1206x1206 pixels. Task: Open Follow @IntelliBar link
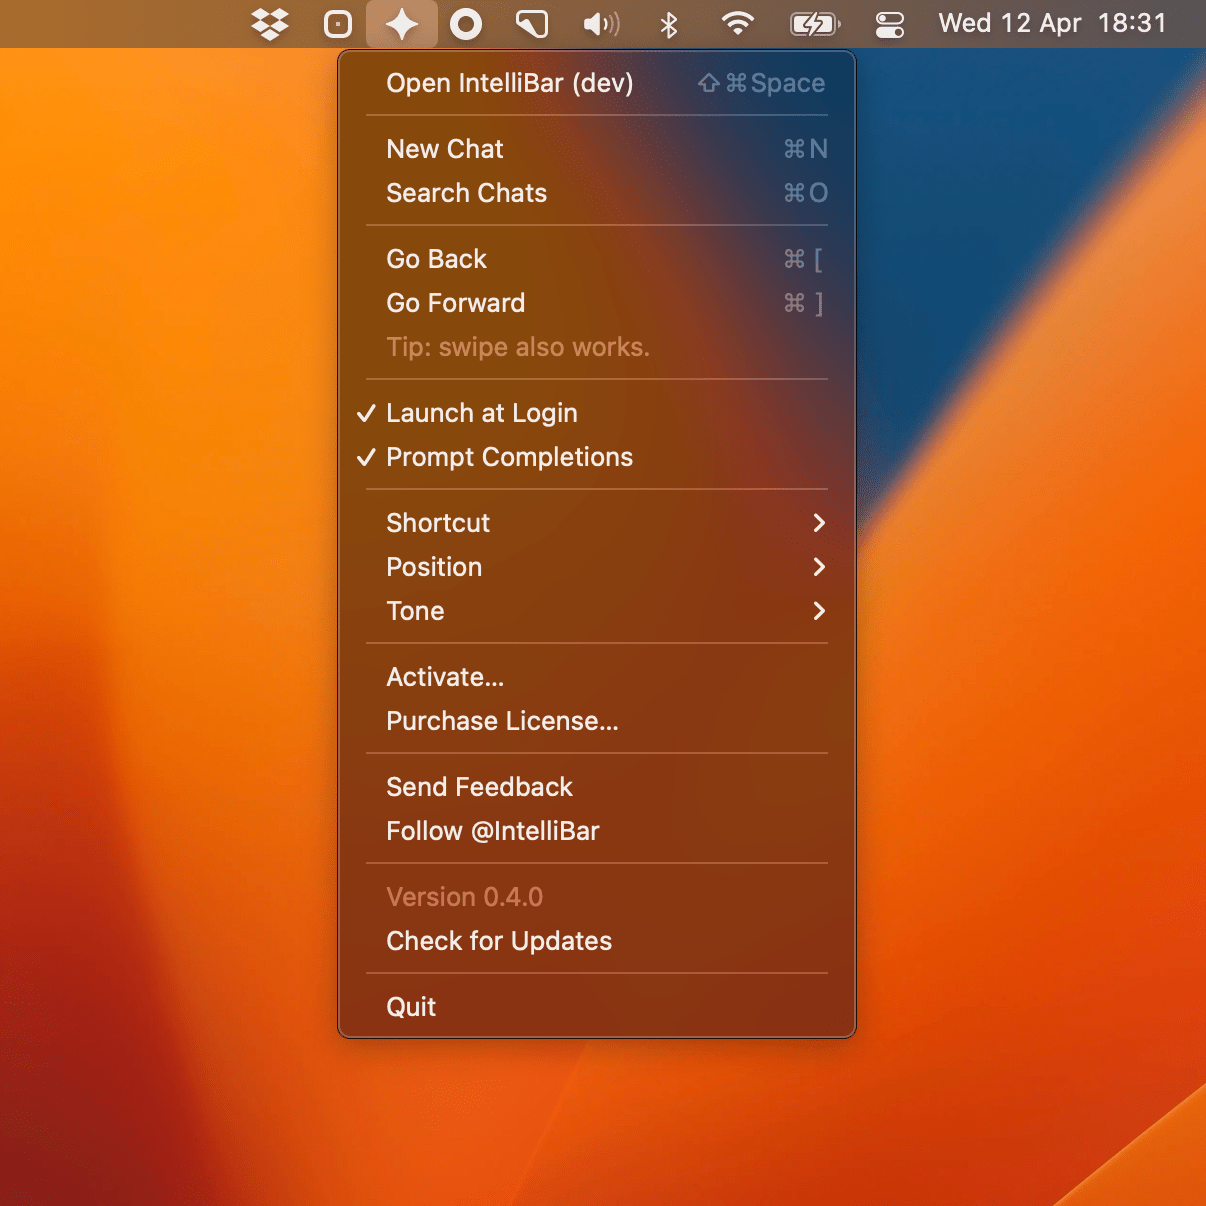click(x=597, y=831)
